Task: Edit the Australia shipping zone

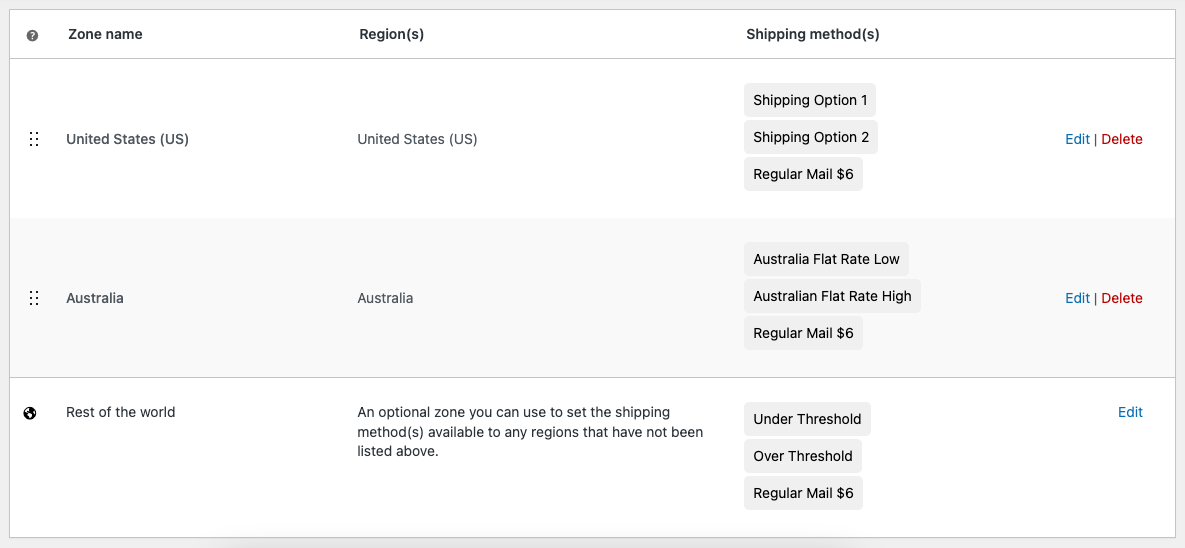Action: tap(1077, 298)
